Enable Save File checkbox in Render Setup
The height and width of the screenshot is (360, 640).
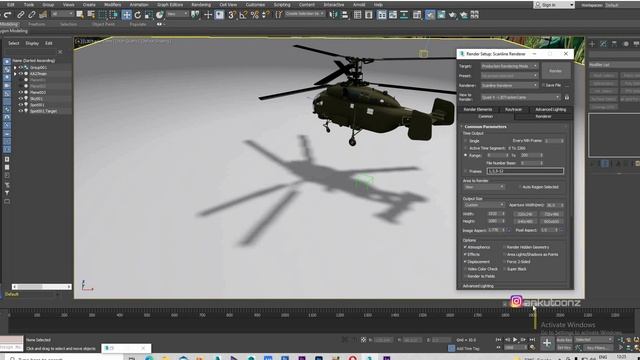(543, 85)
